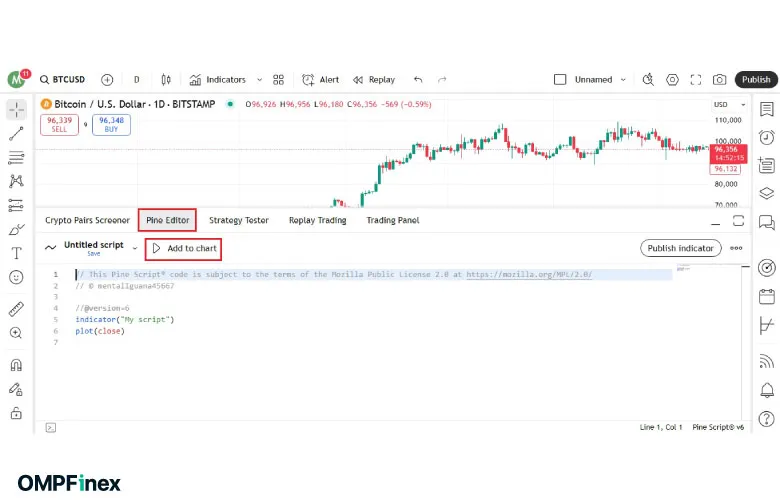The width and height of the screenshot is (780, 503).
Task: Expand the Untitled script dropdown arrow
Action: (135, 248)
